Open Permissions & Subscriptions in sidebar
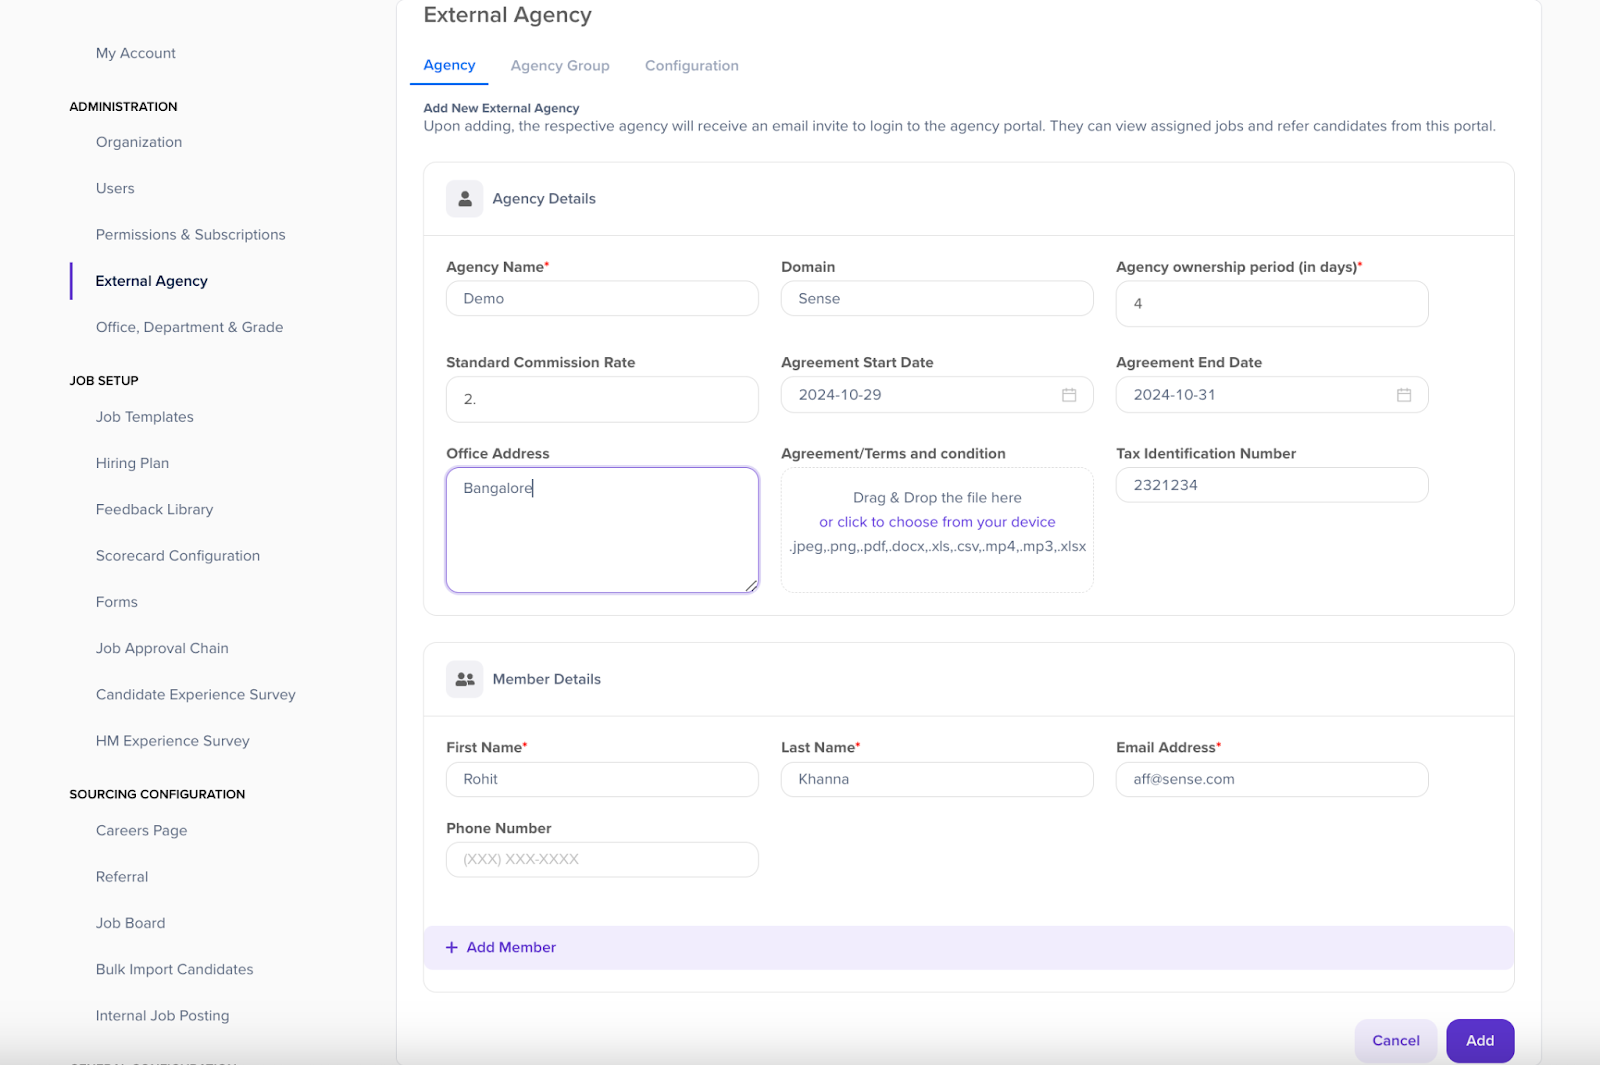This screenshot has width=1600, height=1065. point(190,235)
